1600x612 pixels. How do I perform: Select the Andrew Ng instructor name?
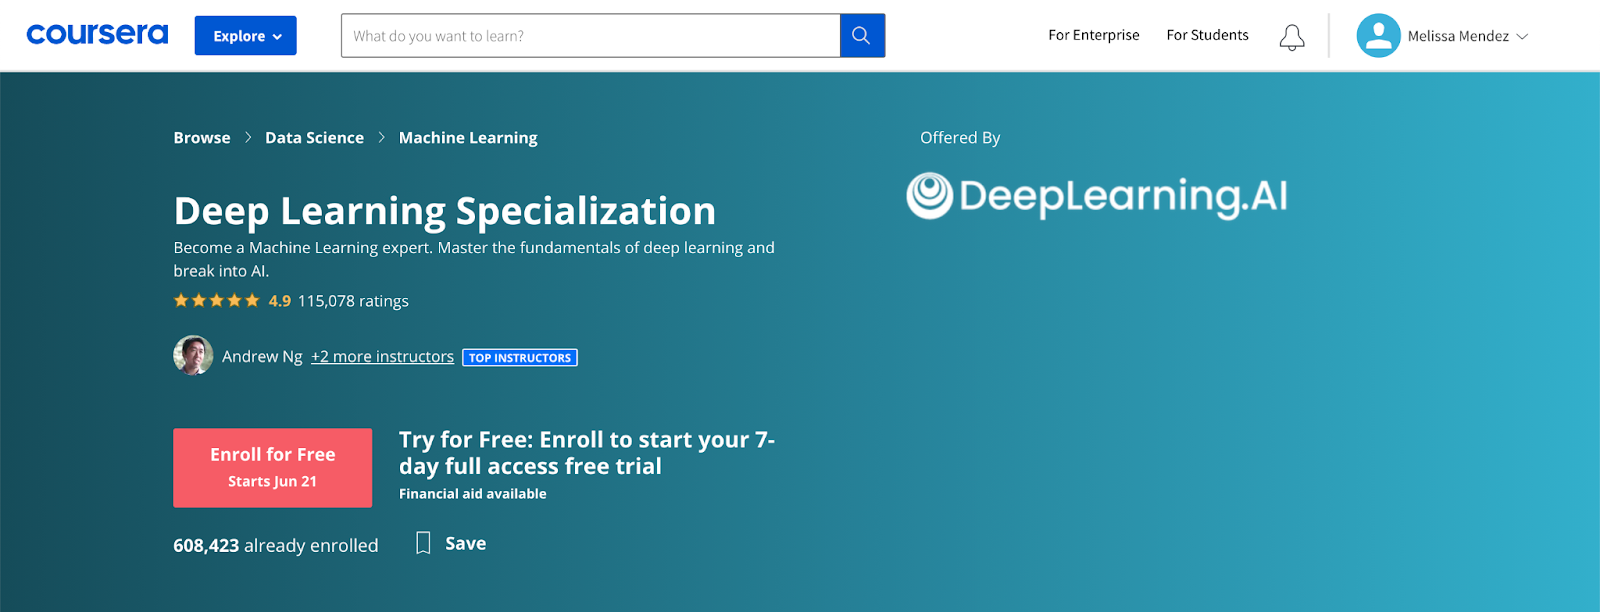point(262,357)
